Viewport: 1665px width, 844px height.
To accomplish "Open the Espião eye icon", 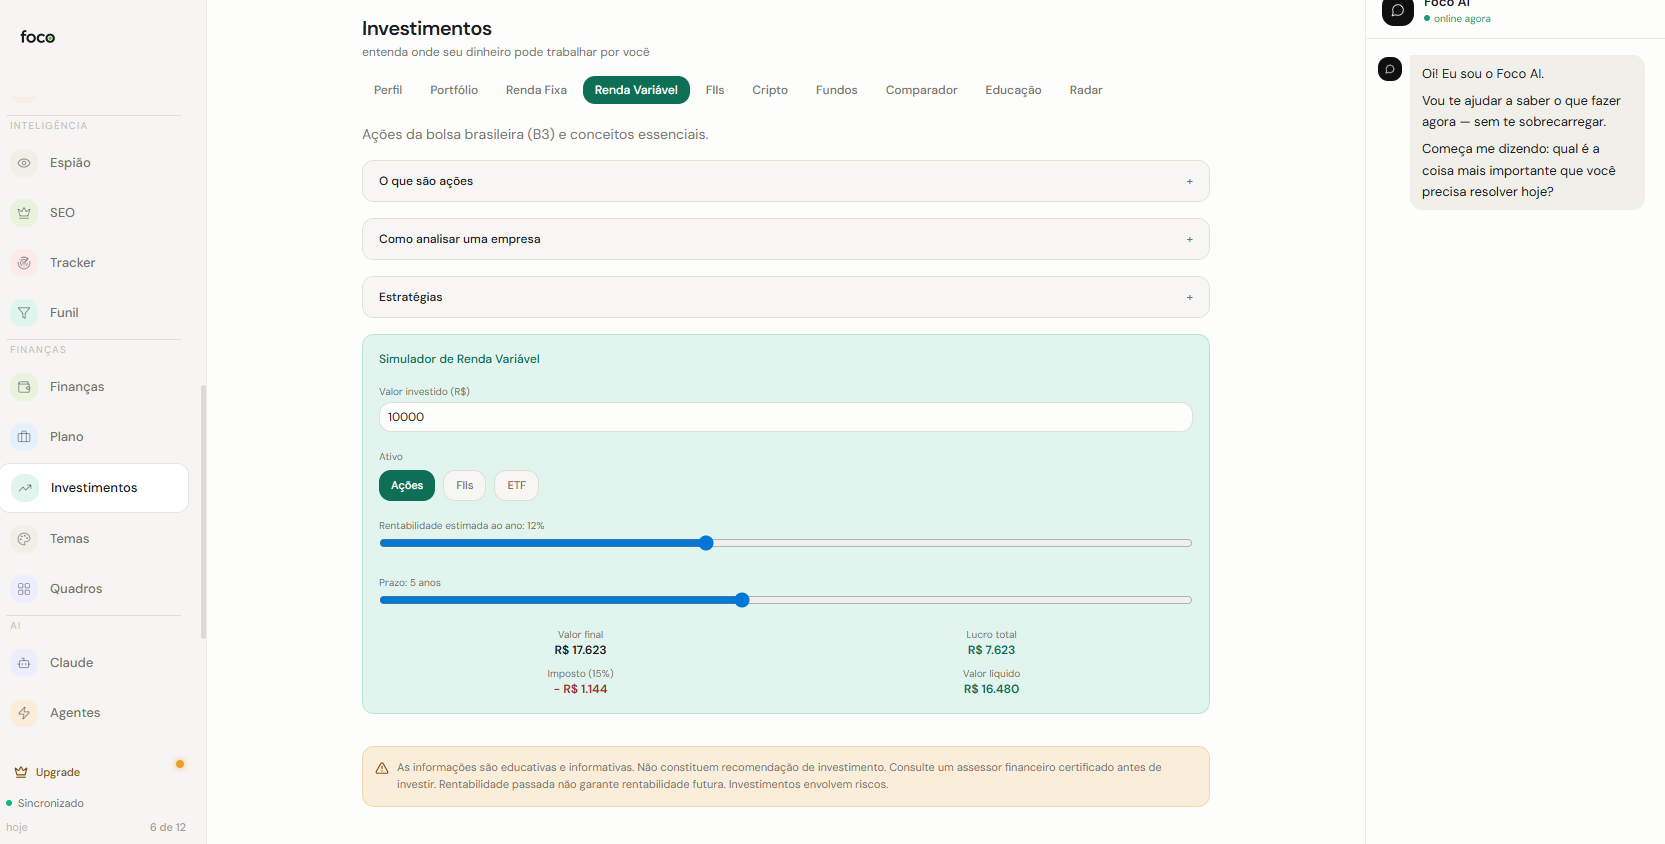I will (24, 163).
